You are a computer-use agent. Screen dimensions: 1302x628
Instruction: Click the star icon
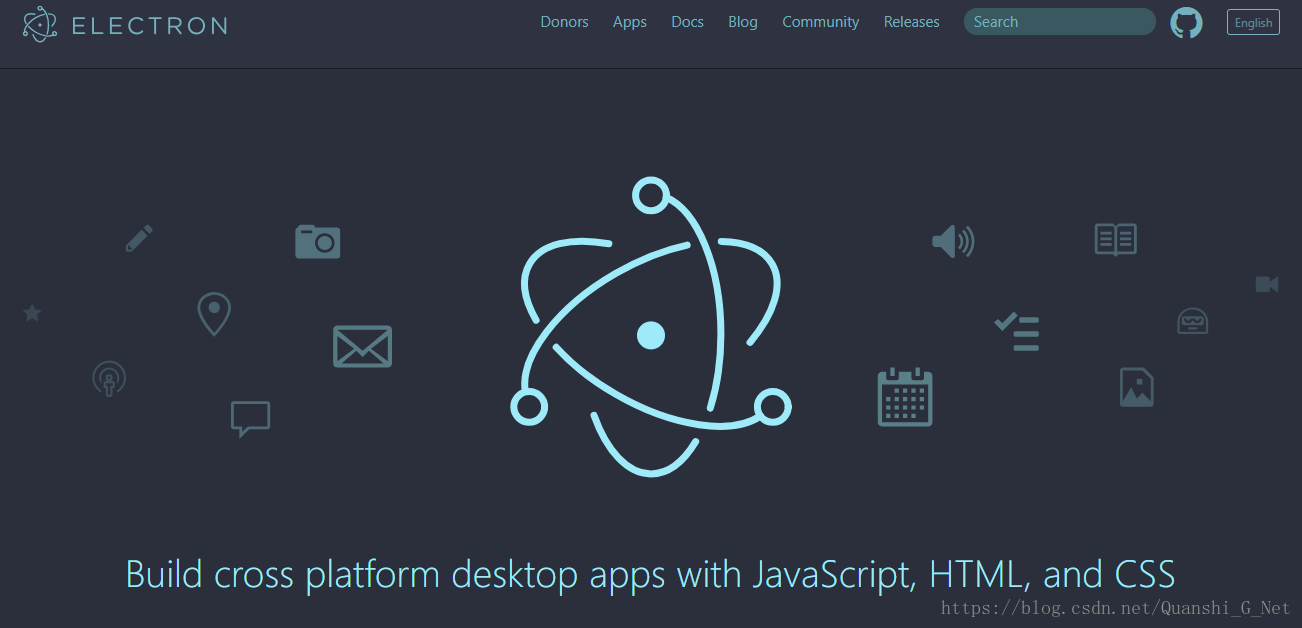(x=32, y=313)
